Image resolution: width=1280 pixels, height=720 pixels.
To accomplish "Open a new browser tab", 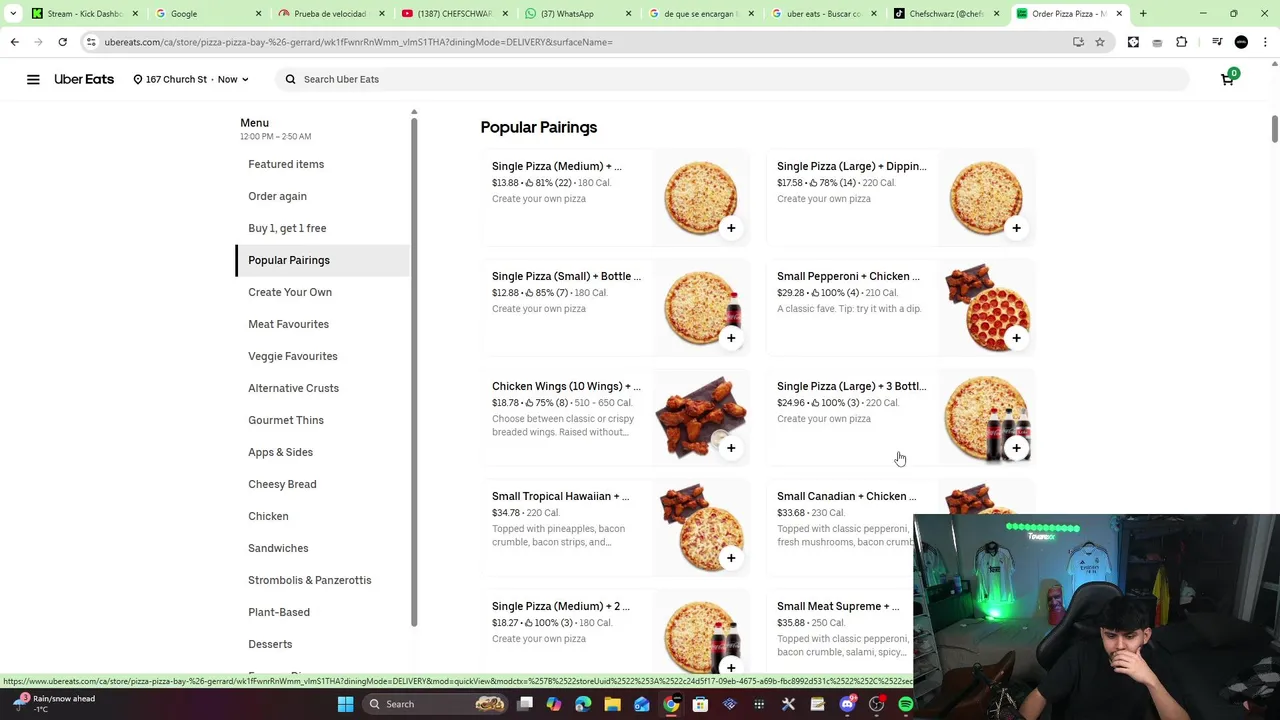I will tap(1143, 14).
